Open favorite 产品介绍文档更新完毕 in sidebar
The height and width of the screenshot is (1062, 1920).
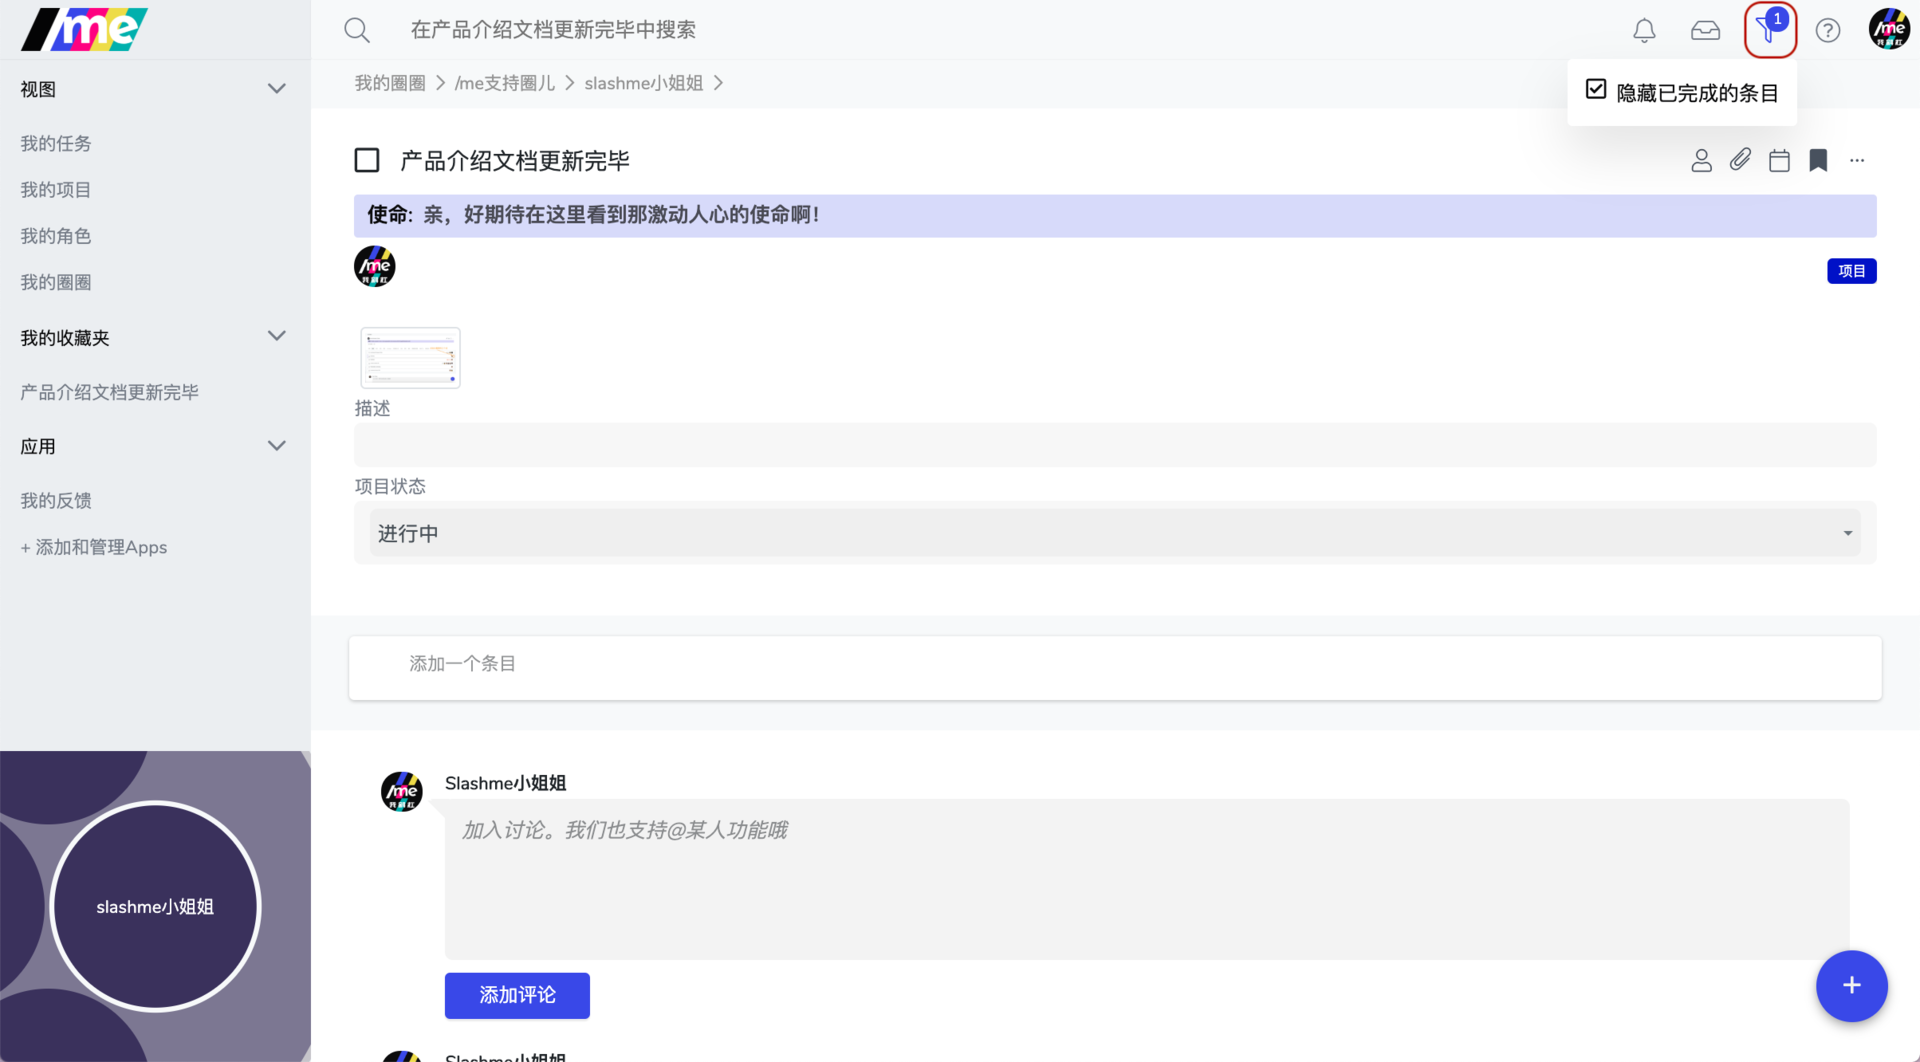coord(110,392)
